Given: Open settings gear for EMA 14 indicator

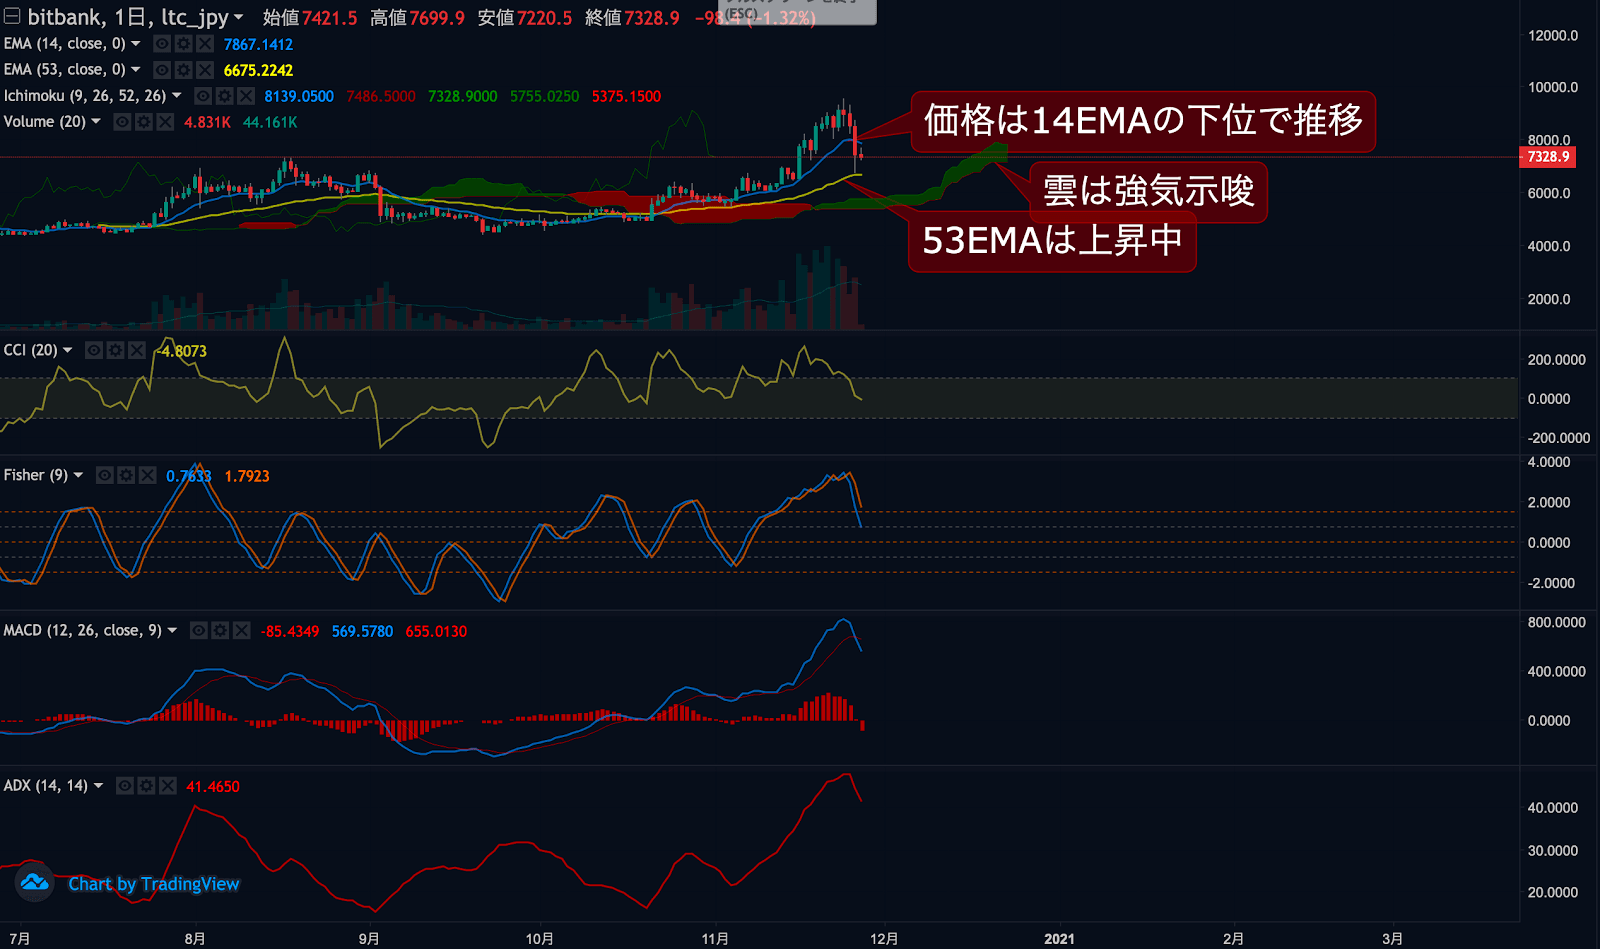Looking at the screenshot, I should [x=183, y=44].
